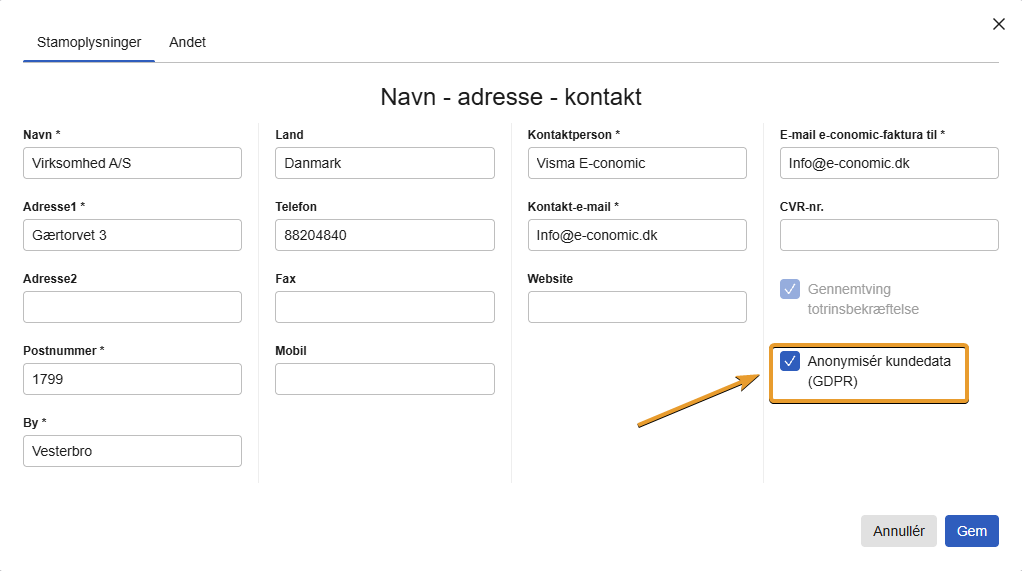Save changes with the Gem button

(971, 531)
